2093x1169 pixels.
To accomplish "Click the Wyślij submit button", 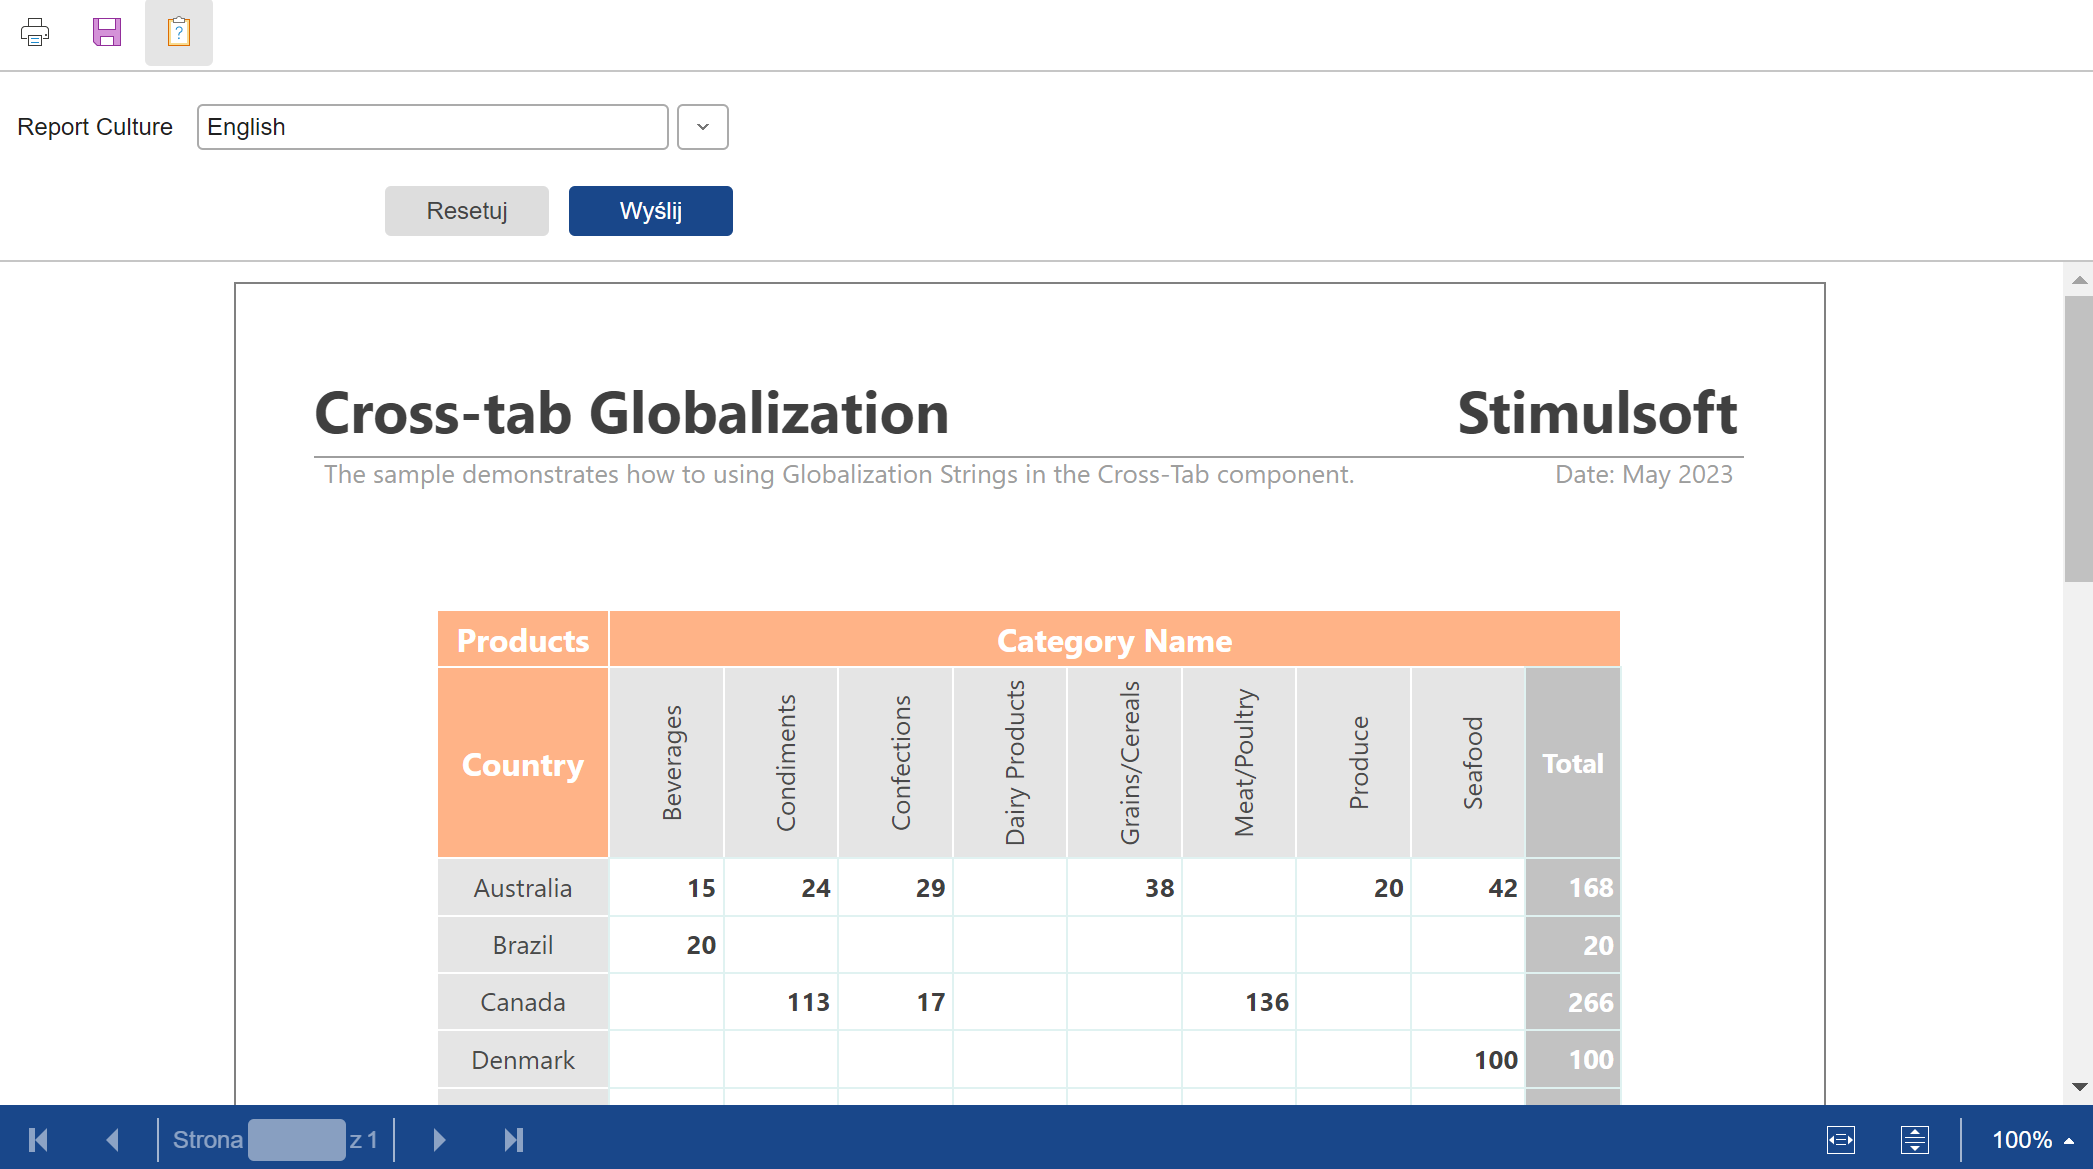I will click(650, 211).
